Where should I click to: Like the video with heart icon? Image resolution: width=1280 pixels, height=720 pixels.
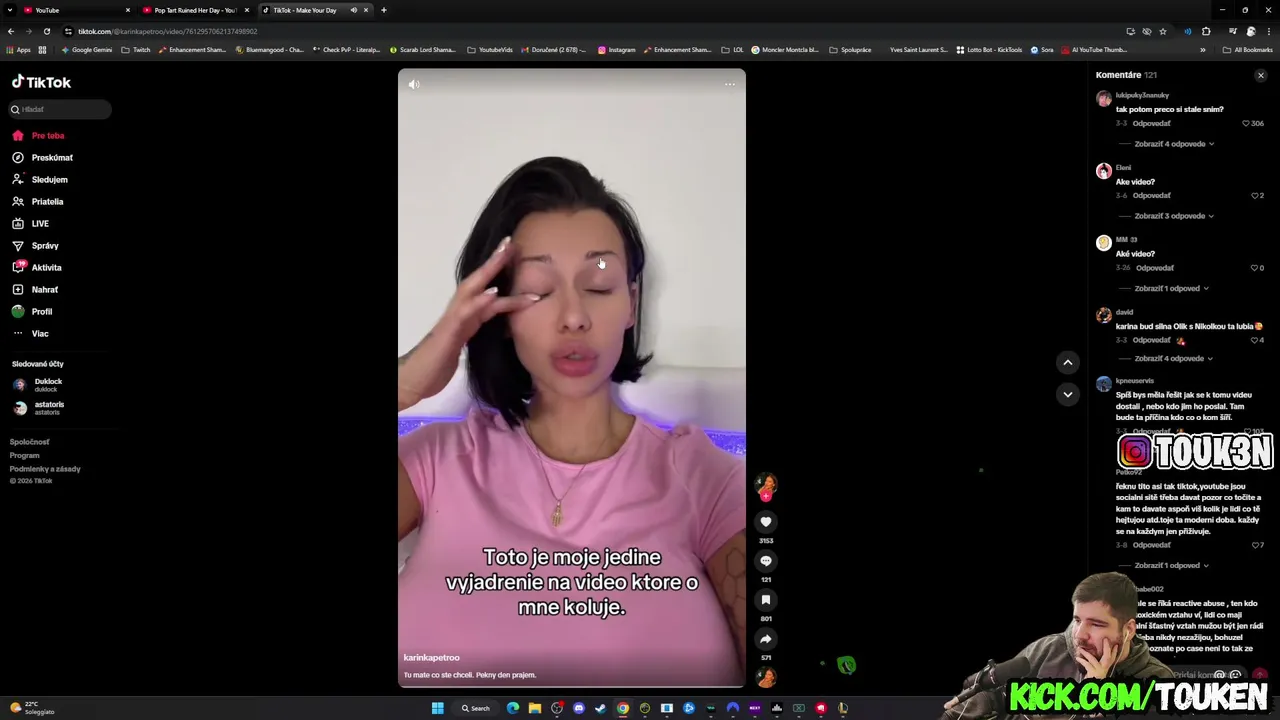coord(766,522)
